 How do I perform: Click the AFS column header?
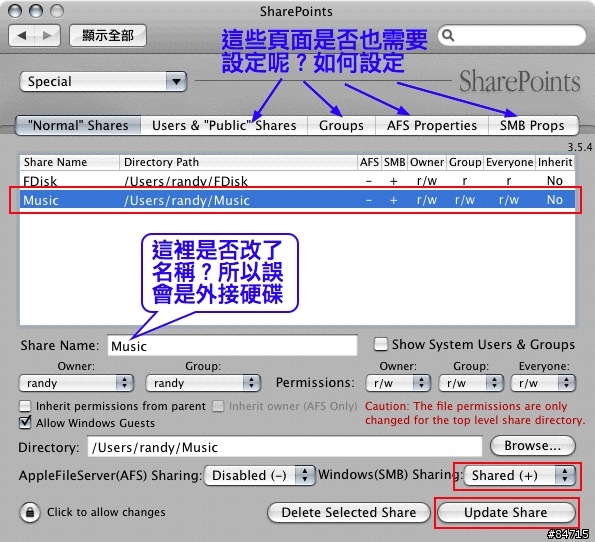[x=369, y=162]
